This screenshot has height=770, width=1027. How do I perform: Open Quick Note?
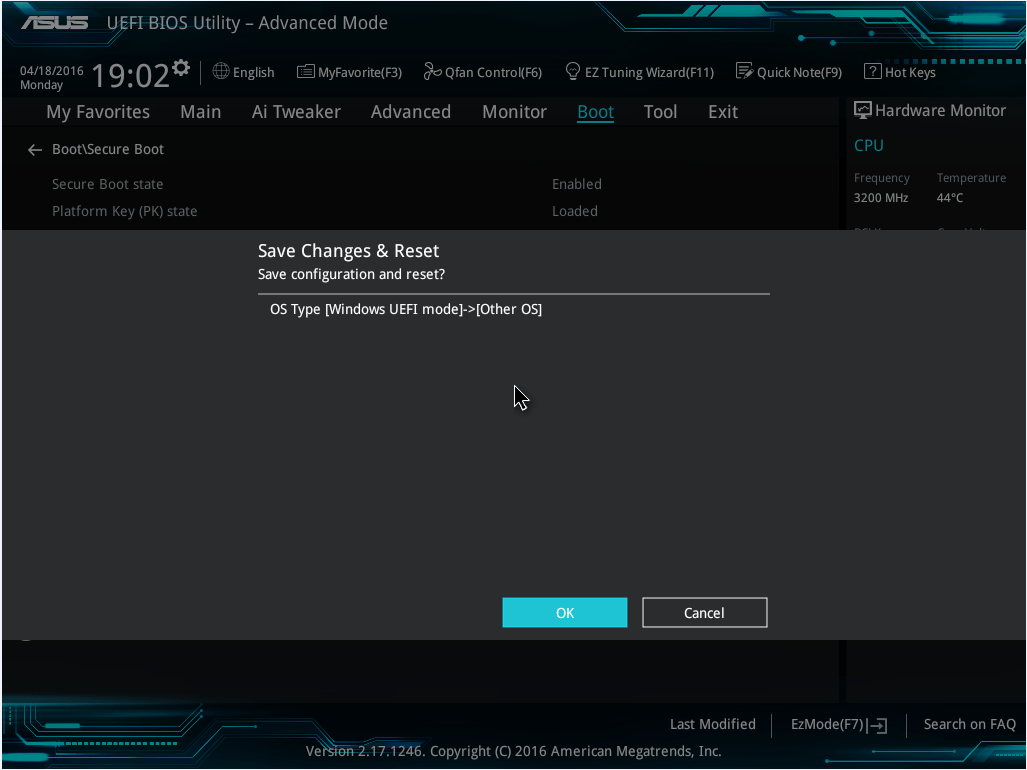pyautogui.click(x=788, y=71)
